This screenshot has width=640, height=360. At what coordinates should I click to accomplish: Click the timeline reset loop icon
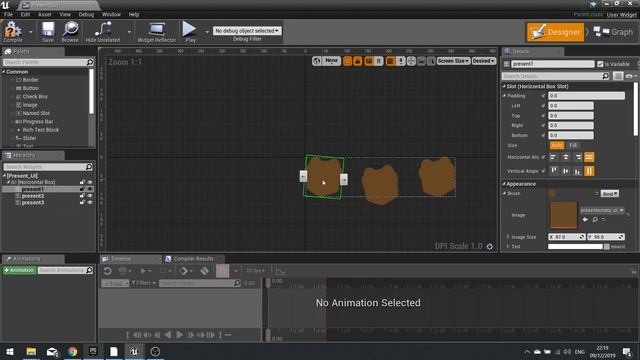(x=107, y=271)
